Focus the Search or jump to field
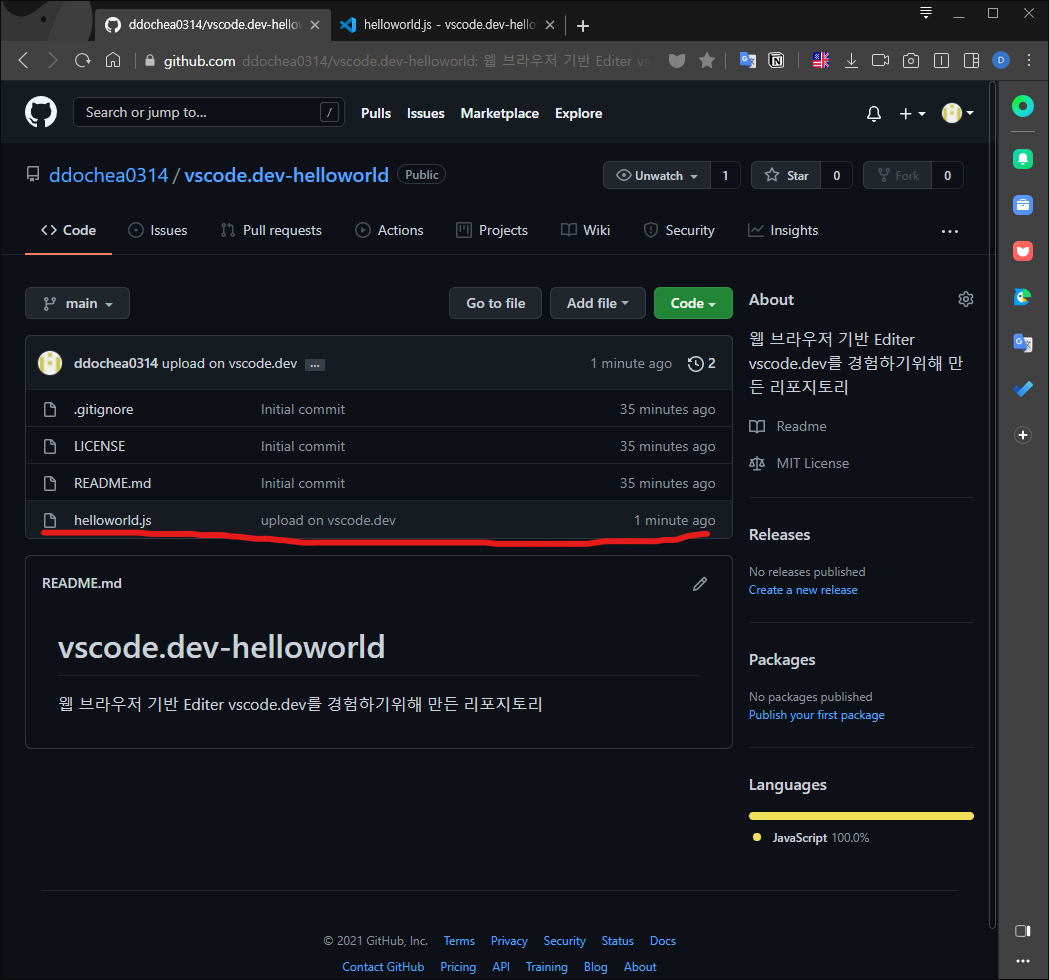The image size is (1049, 980). point(209,112)
